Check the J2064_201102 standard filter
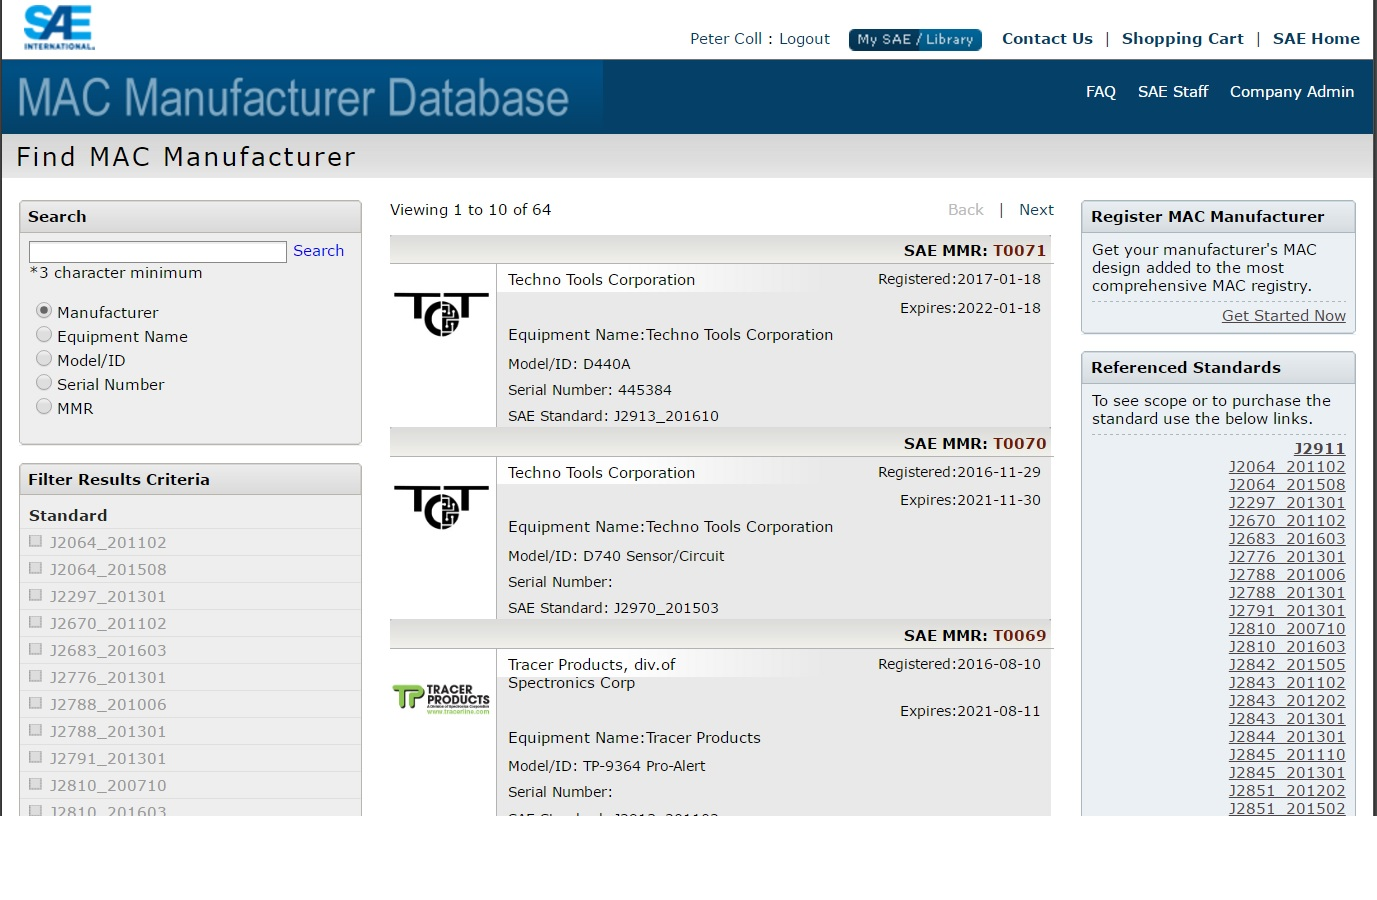The image size is (1377, 900). [36, 541]
